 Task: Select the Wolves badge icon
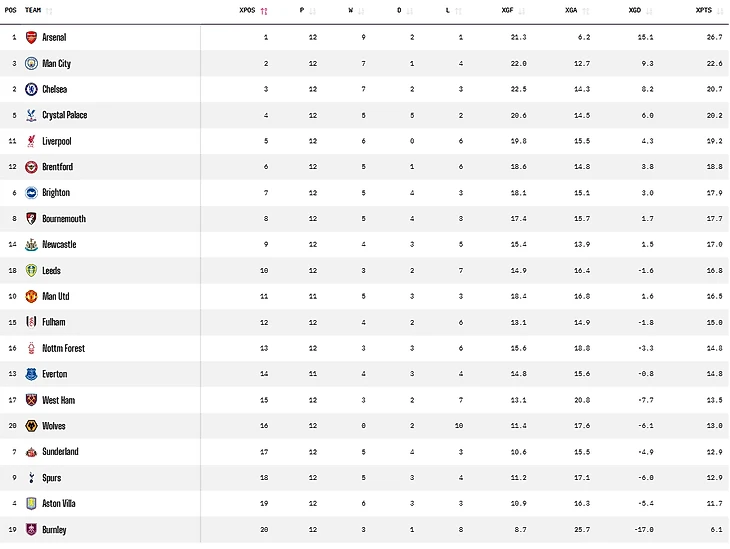pos(31,426)
